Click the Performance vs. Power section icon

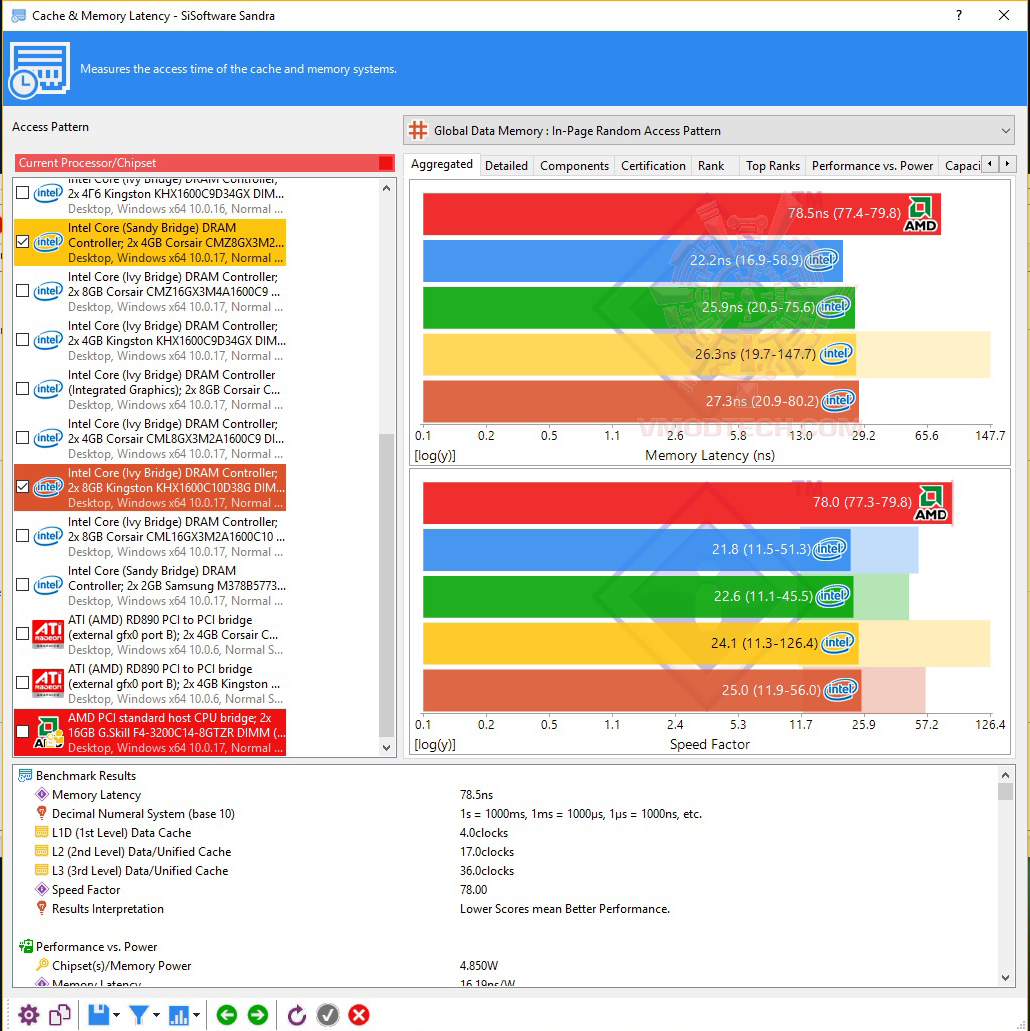[26, 947]
